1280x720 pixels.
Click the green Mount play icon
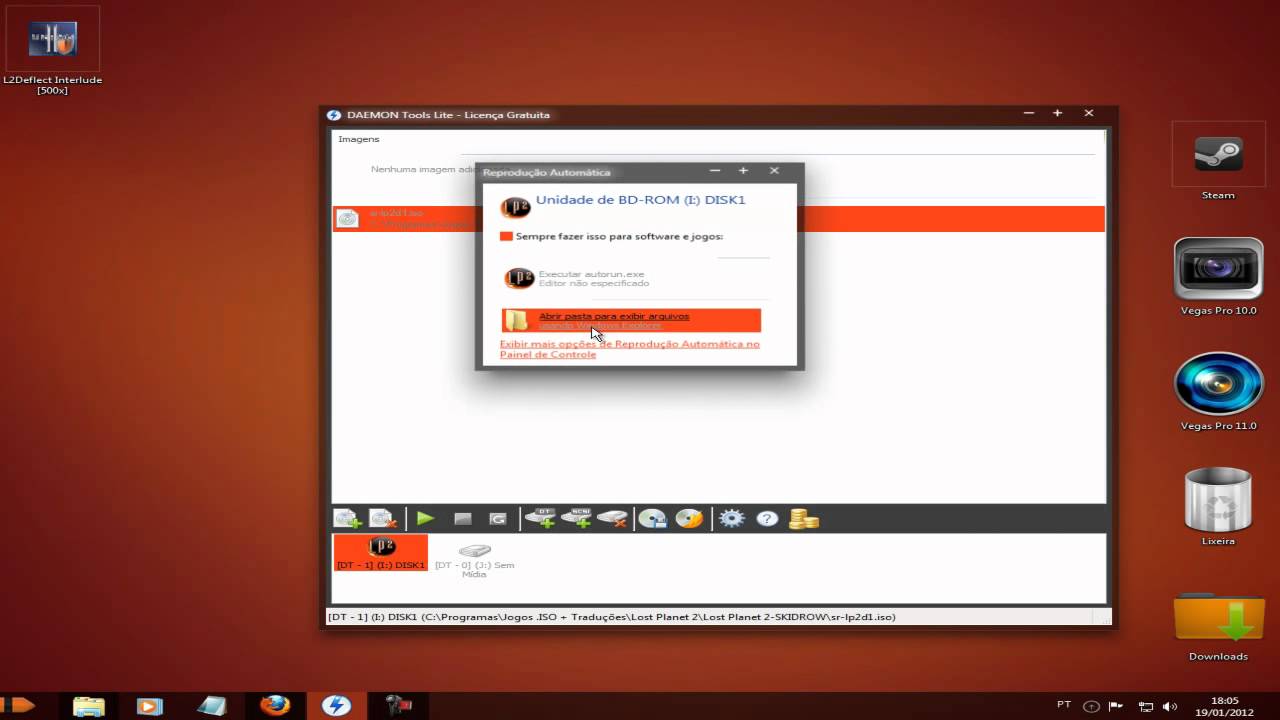pyautogui.click(x=426, y=519)
